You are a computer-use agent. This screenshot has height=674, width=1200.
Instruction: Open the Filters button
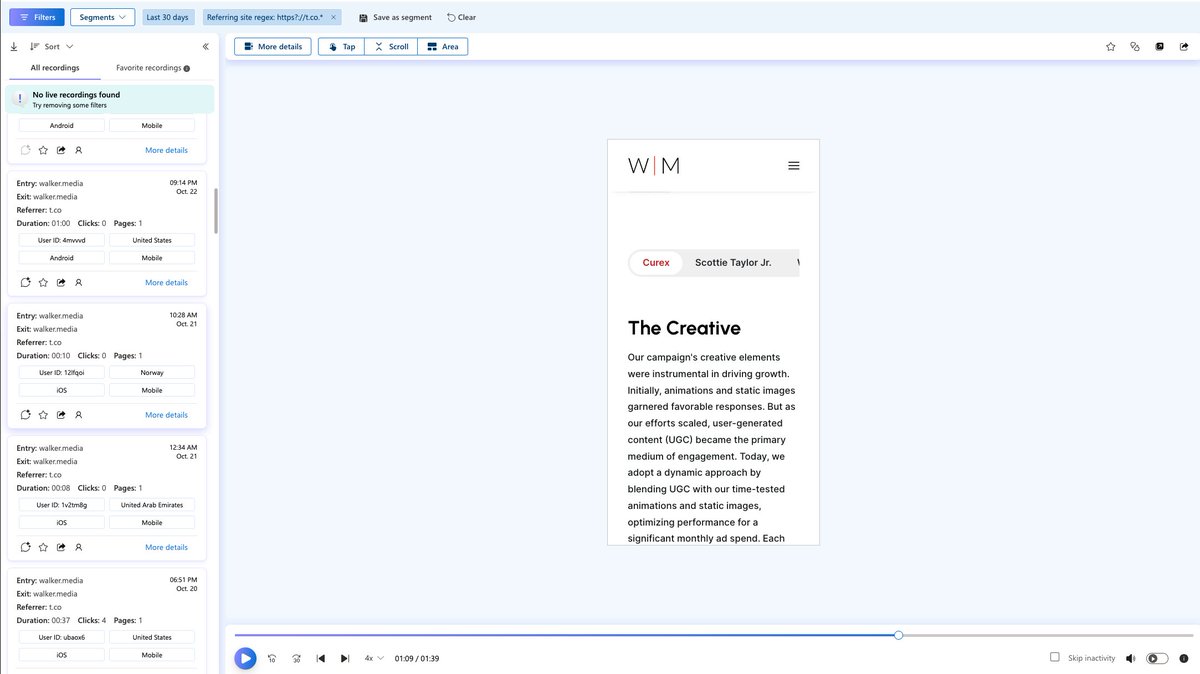[37, 17]
